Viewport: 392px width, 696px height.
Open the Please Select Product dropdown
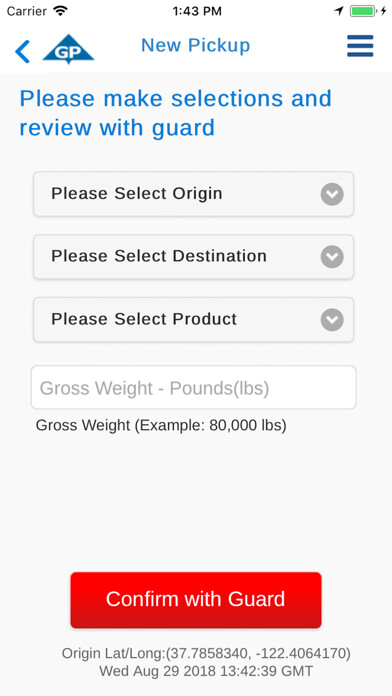pos(194,320)
